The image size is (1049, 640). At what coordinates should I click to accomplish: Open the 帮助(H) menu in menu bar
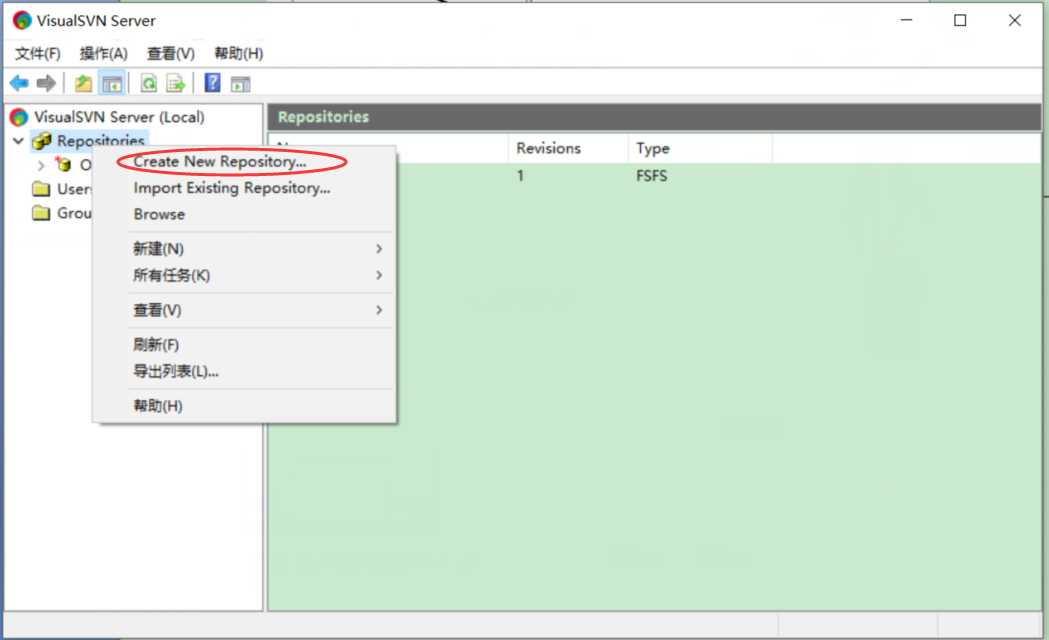click(x=238, y=54)
